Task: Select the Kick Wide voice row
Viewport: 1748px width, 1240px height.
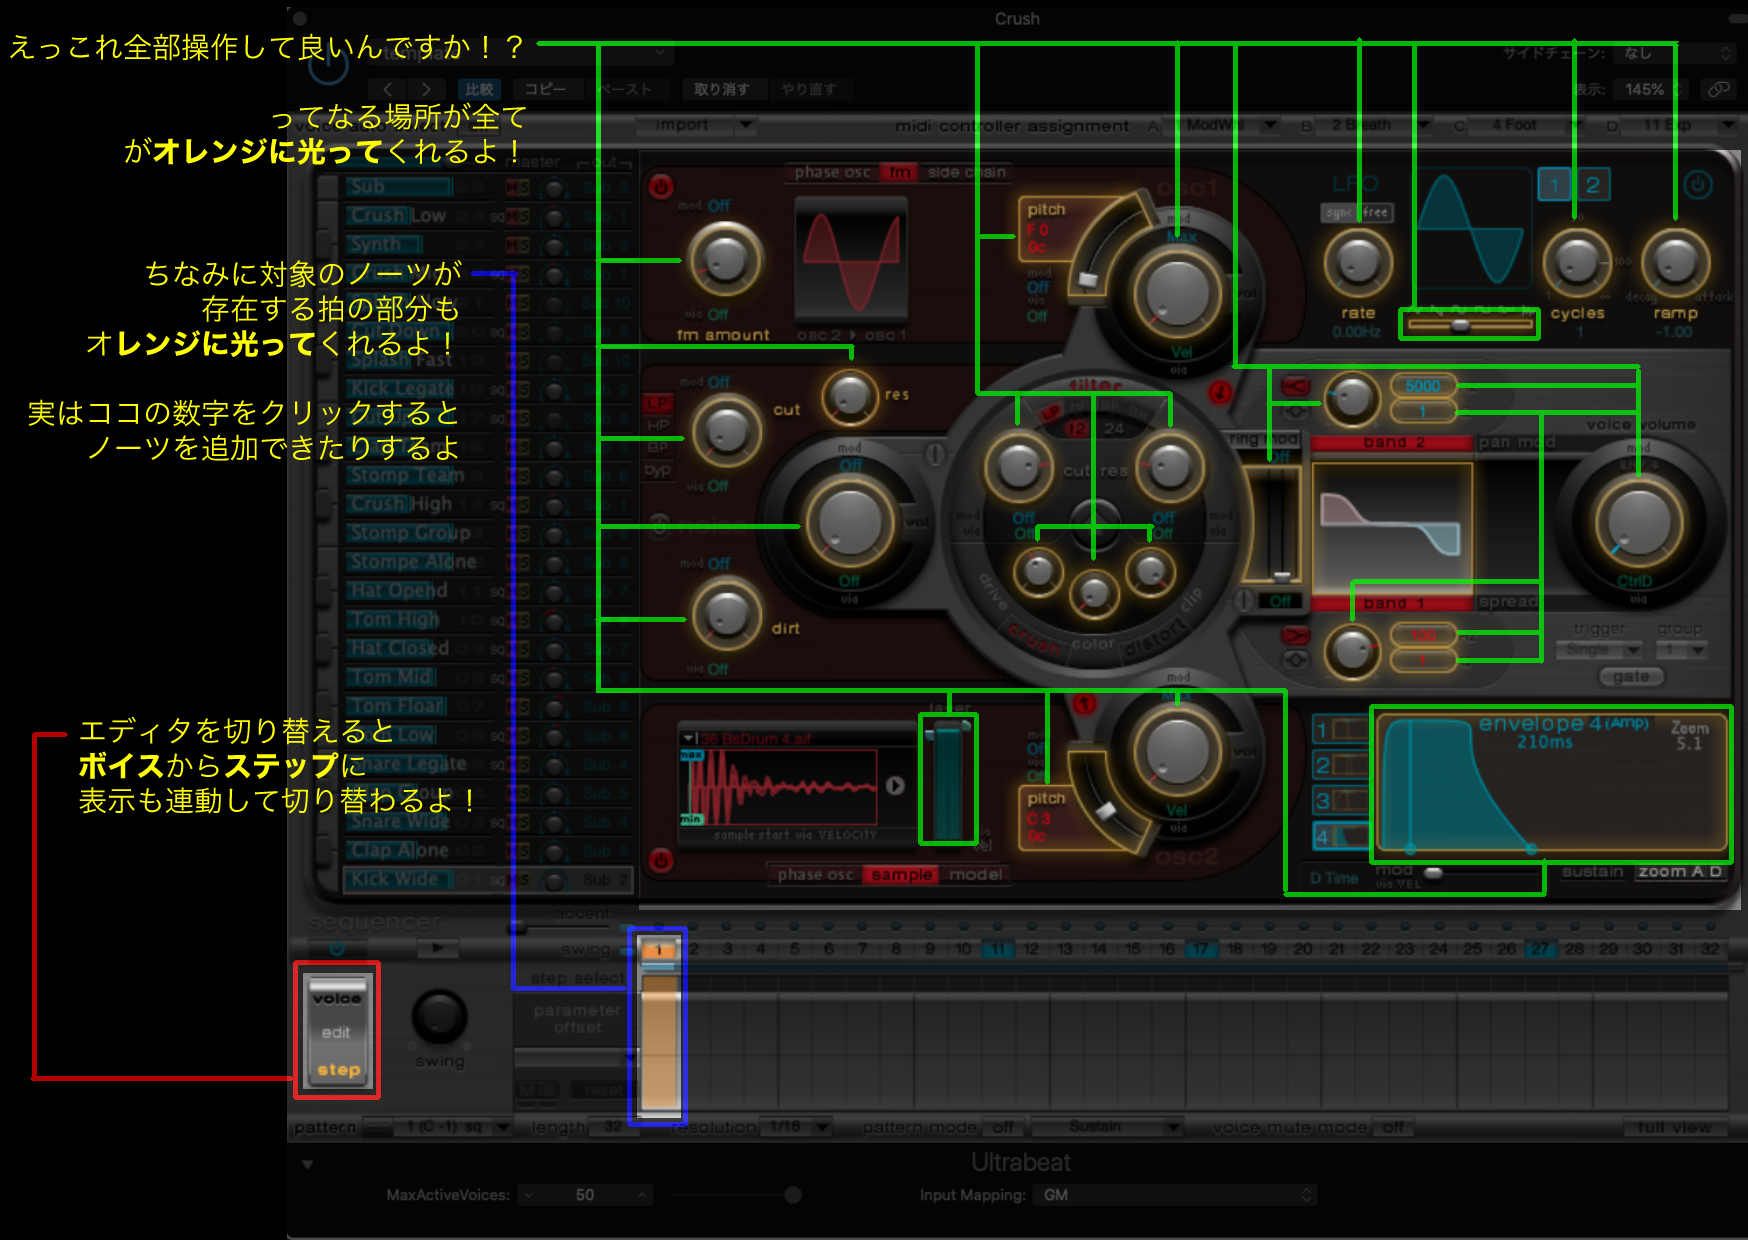Action: point(488,879)
